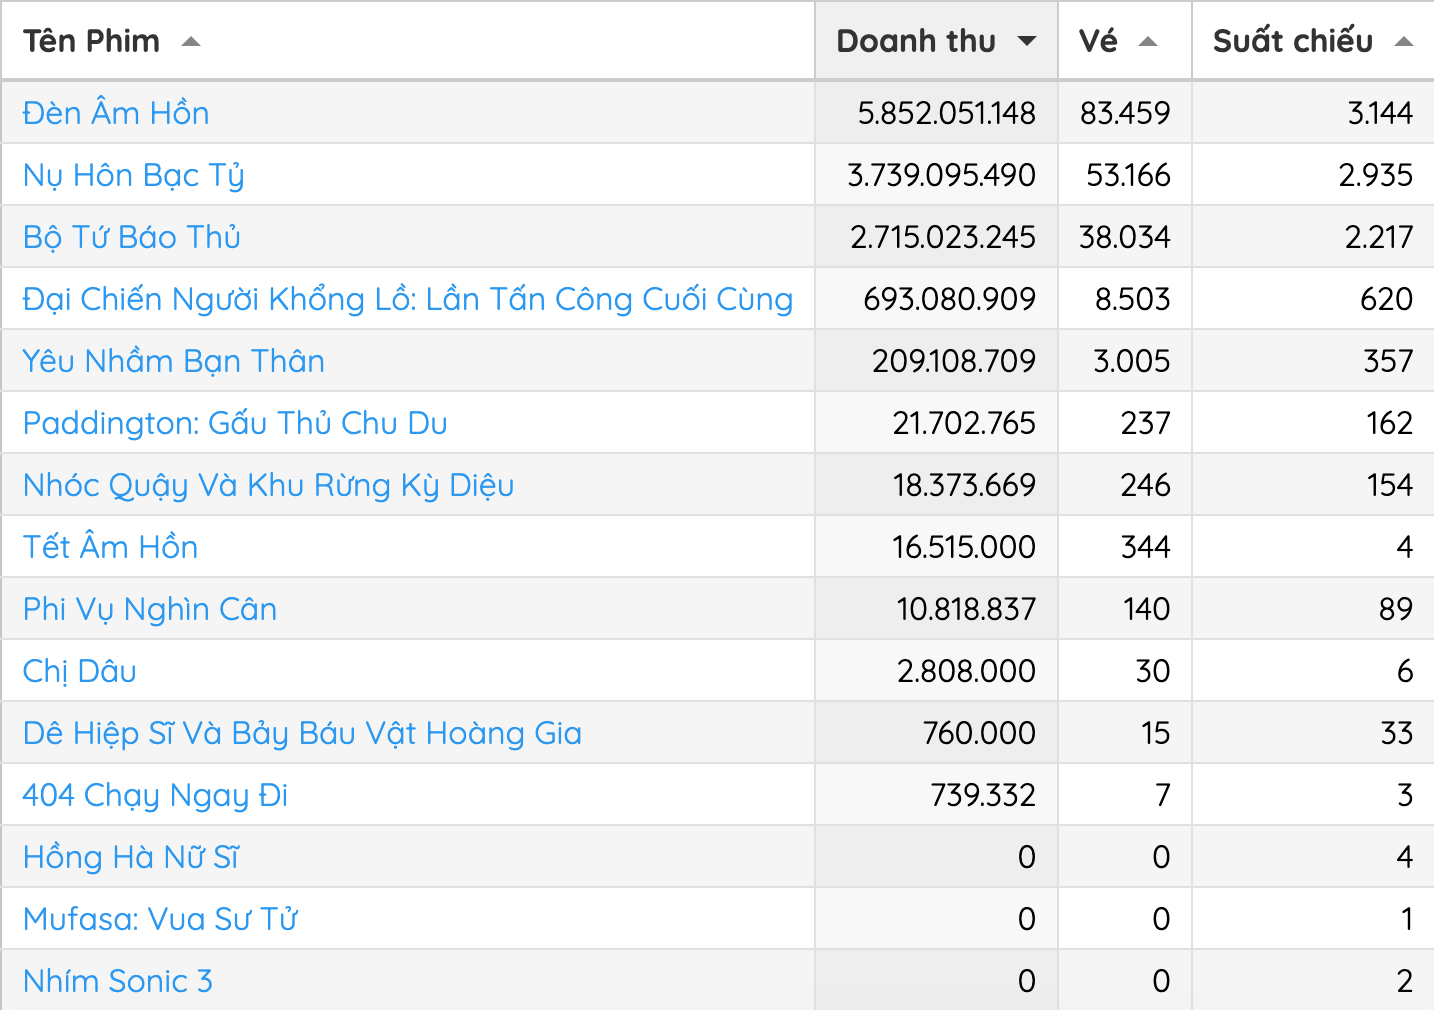Click sort arrow beside Vé header
This screenshot has width=1434, height=1010.
coord(1148,42)
